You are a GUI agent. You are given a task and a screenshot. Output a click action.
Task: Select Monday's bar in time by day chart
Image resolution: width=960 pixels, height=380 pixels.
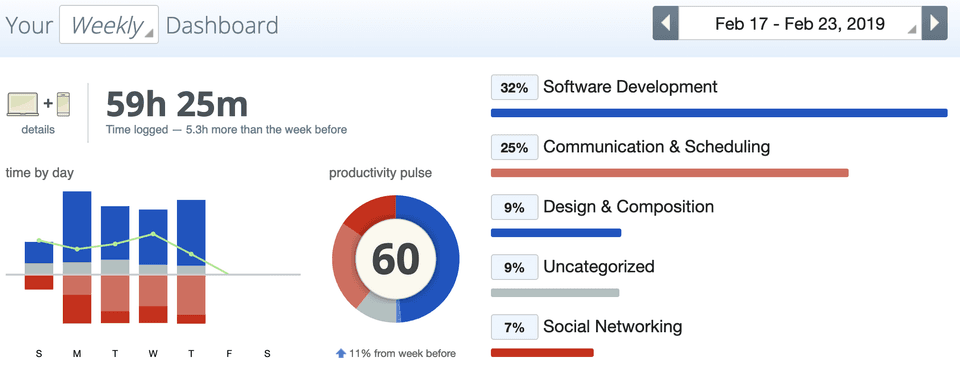pyautogui.click(x=77, y=258)
